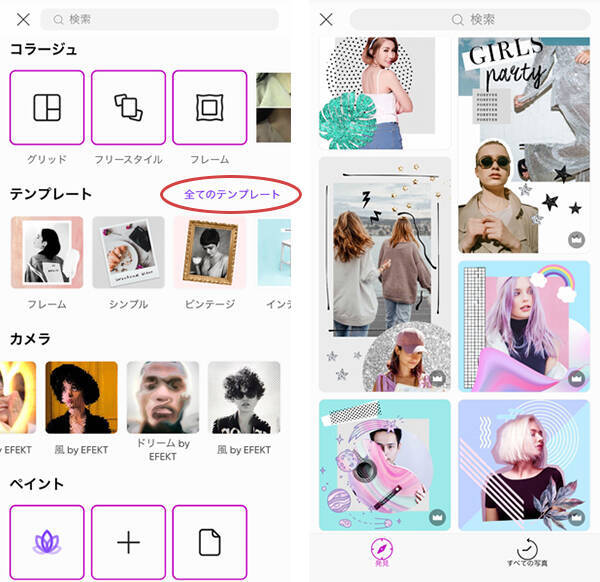600x582 pixels.
Task: Tap the crown badge on GIRLS party template
Action: [x=576, y=240]
